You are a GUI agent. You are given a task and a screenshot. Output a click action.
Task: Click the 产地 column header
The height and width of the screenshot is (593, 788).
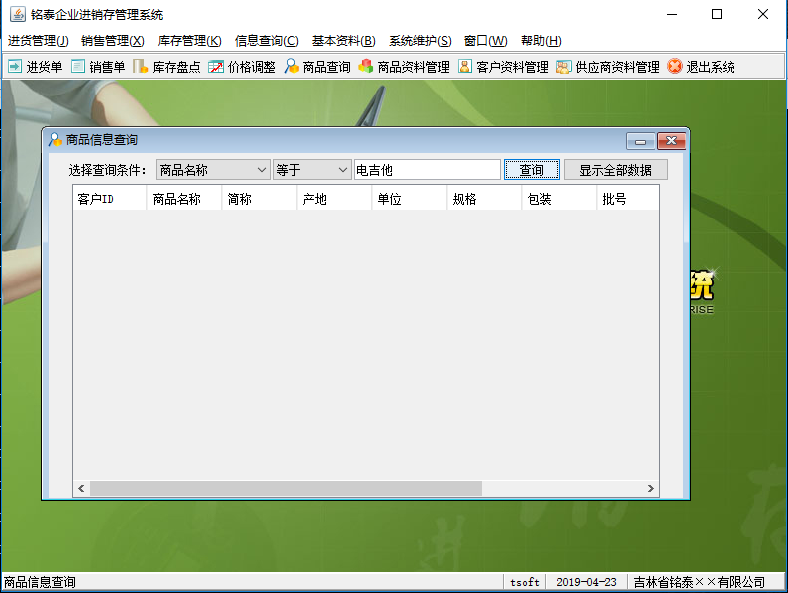click(x=334, y=199)
